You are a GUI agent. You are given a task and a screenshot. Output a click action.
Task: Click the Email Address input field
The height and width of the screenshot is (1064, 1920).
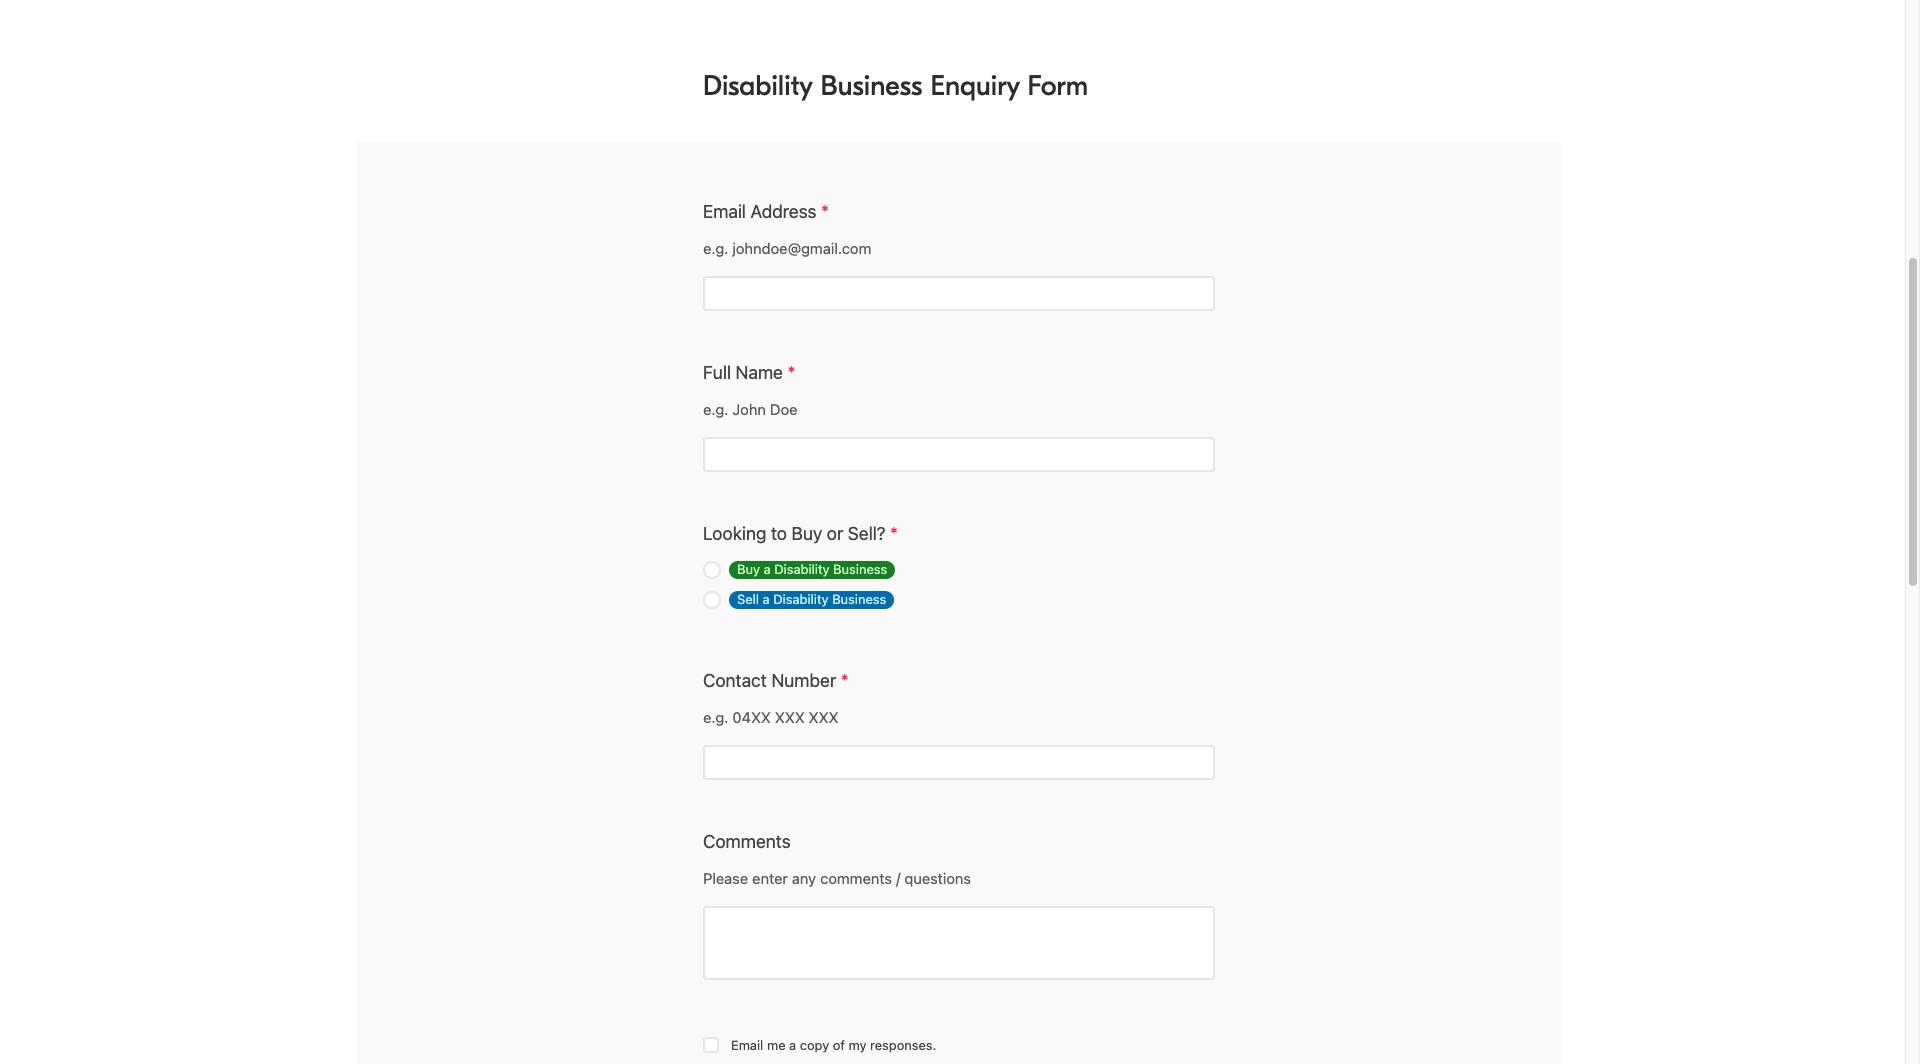click(x=958, y=294)
